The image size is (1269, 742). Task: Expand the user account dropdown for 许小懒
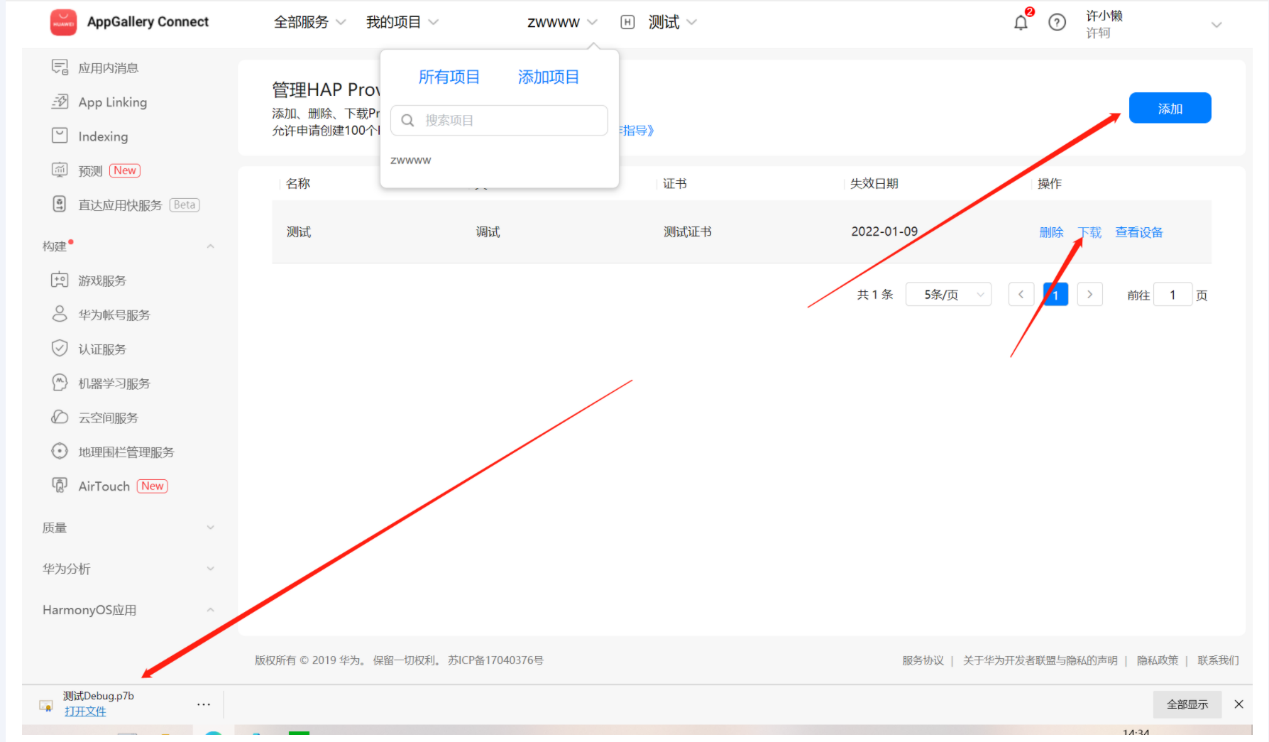1217,25
